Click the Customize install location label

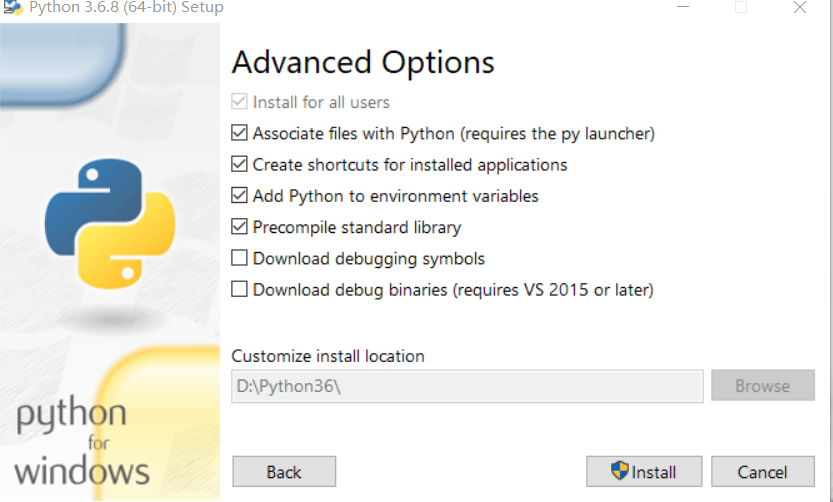click(328, 356)
